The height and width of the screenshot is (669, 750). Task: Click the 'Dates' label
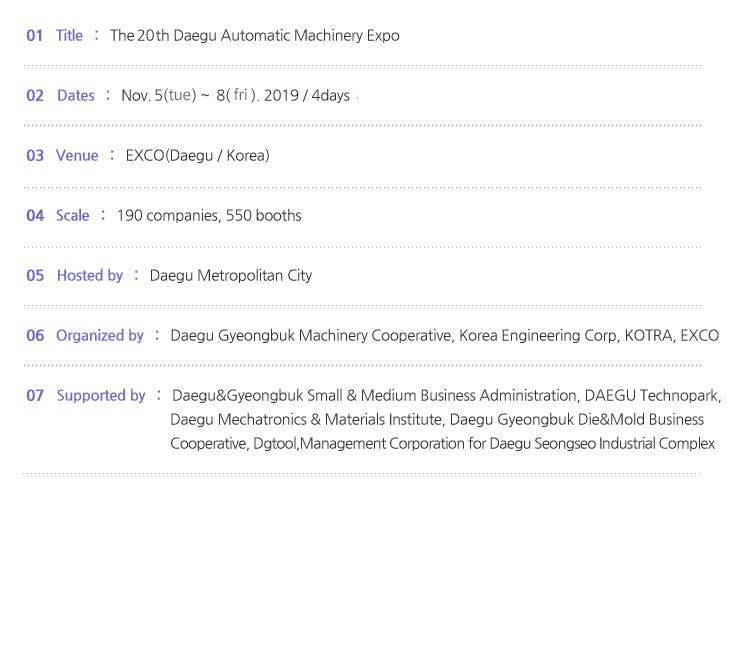pos(76,95)
